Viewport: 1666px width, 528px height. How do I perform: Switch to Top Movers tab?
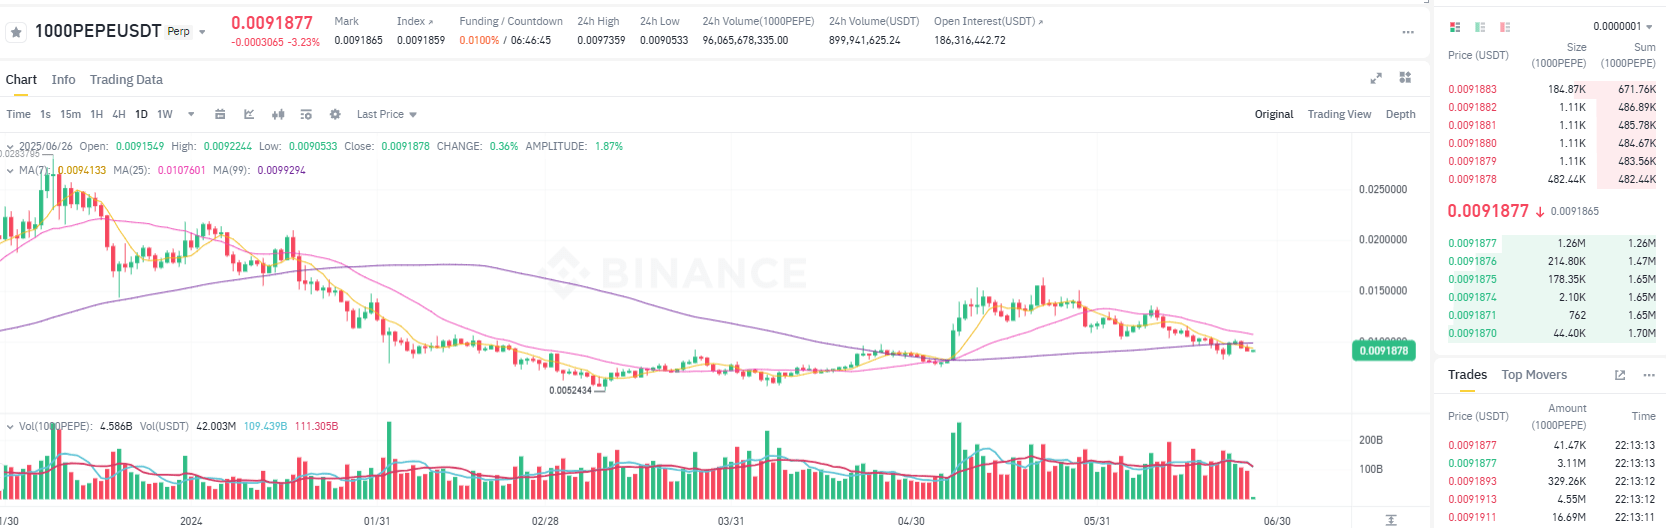point(1534,375)
